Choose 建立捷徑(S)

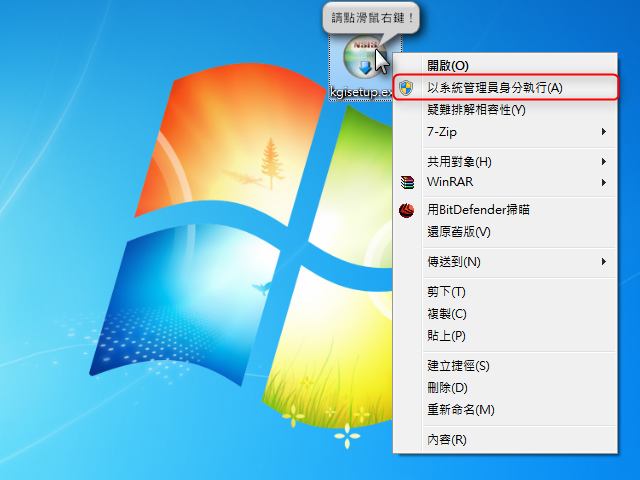click(505, 366)
